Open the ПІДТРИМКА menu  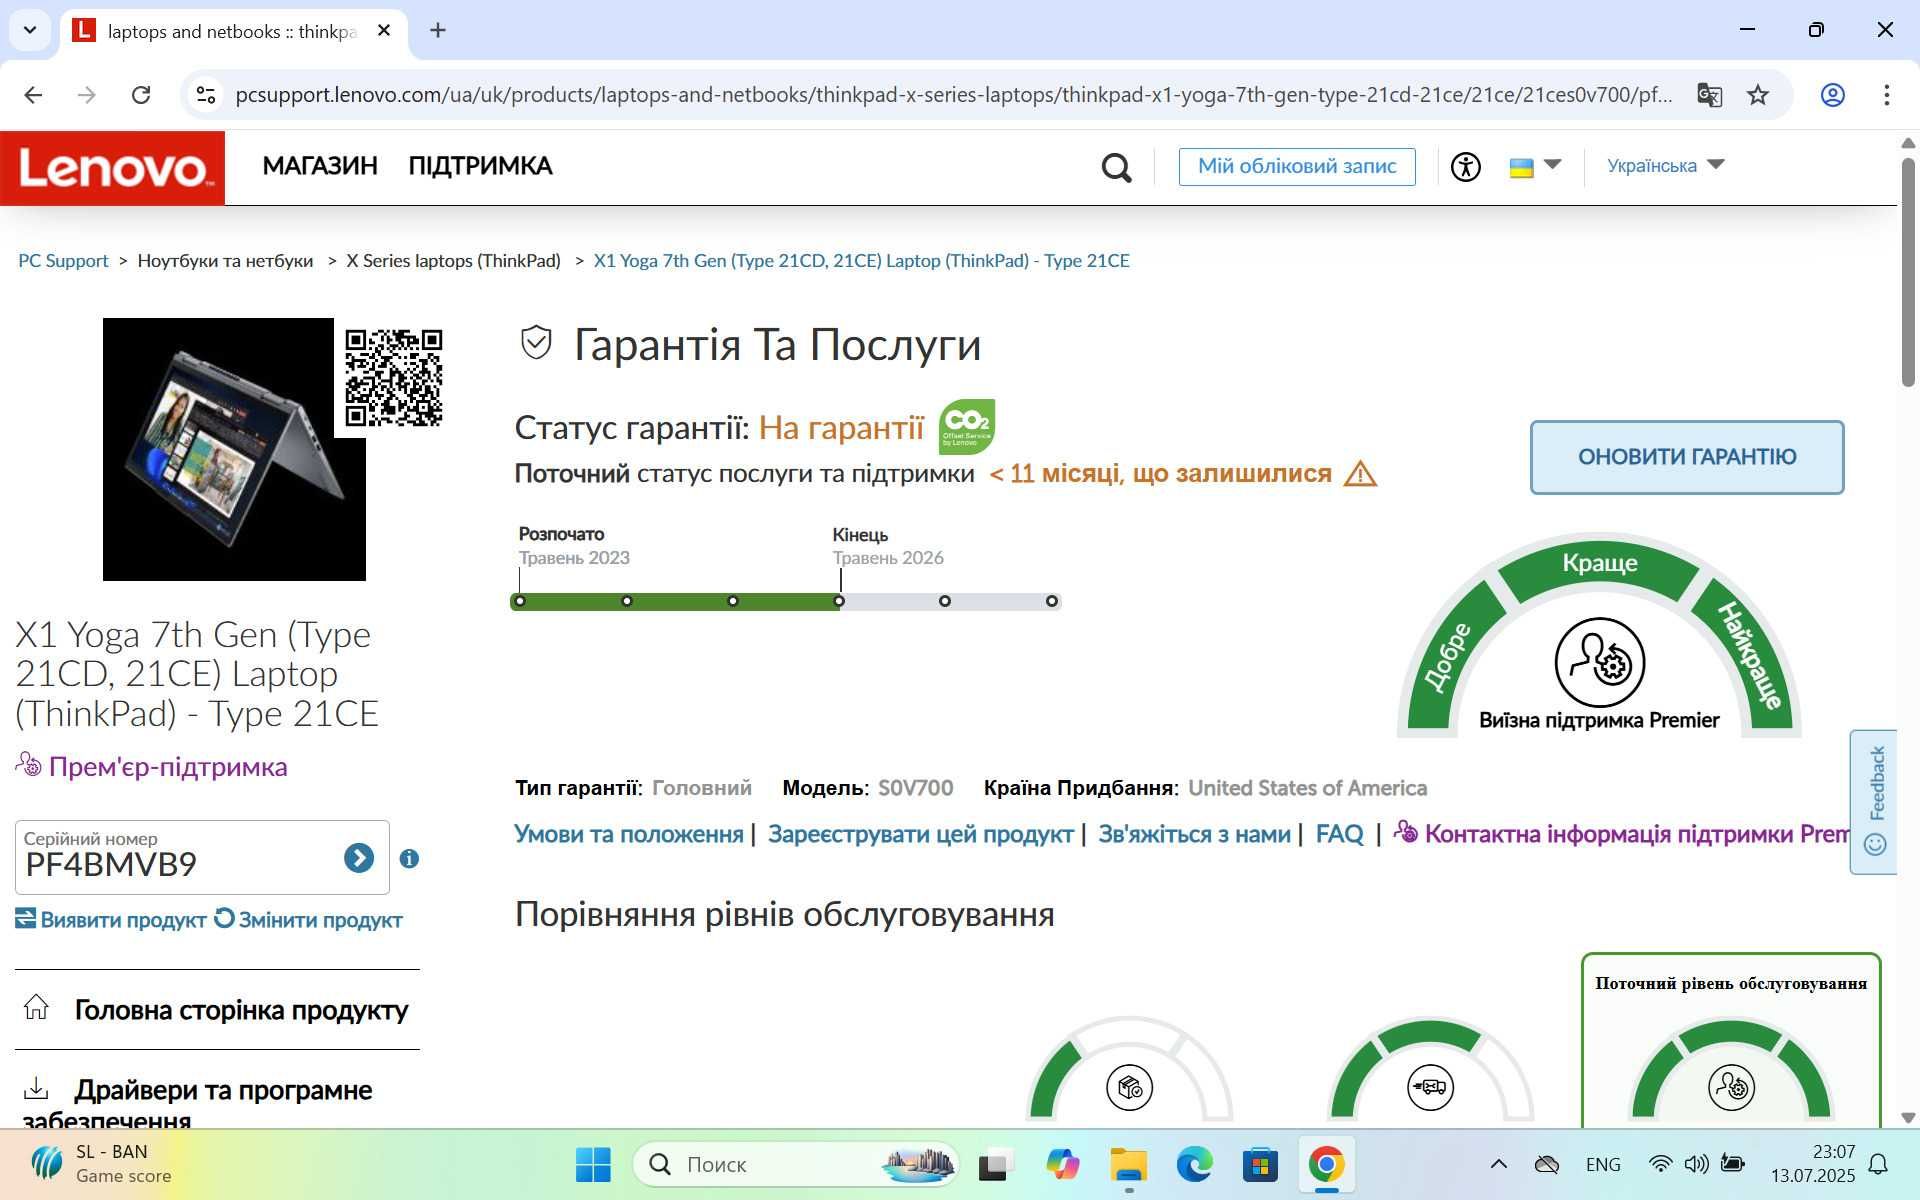(x=480, y=166)
